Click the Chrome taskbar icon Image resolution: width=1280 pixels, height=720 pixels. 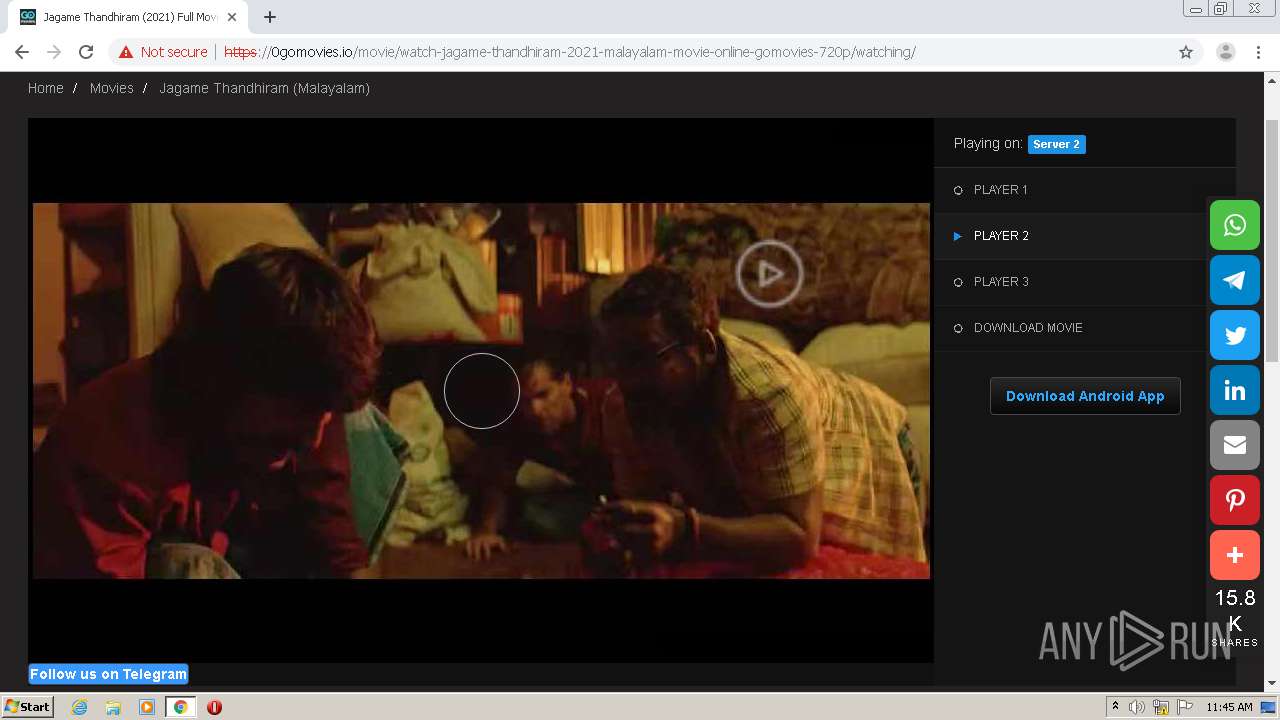(181, 707)
